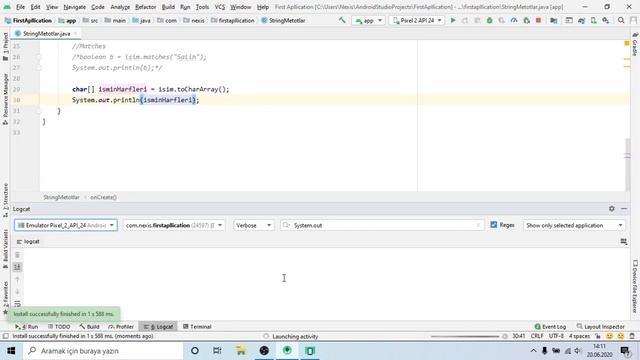The image size is (640, 360).
Task: Click onCreate() in the editor breadcrumb
Action: (x=103, y=197)
